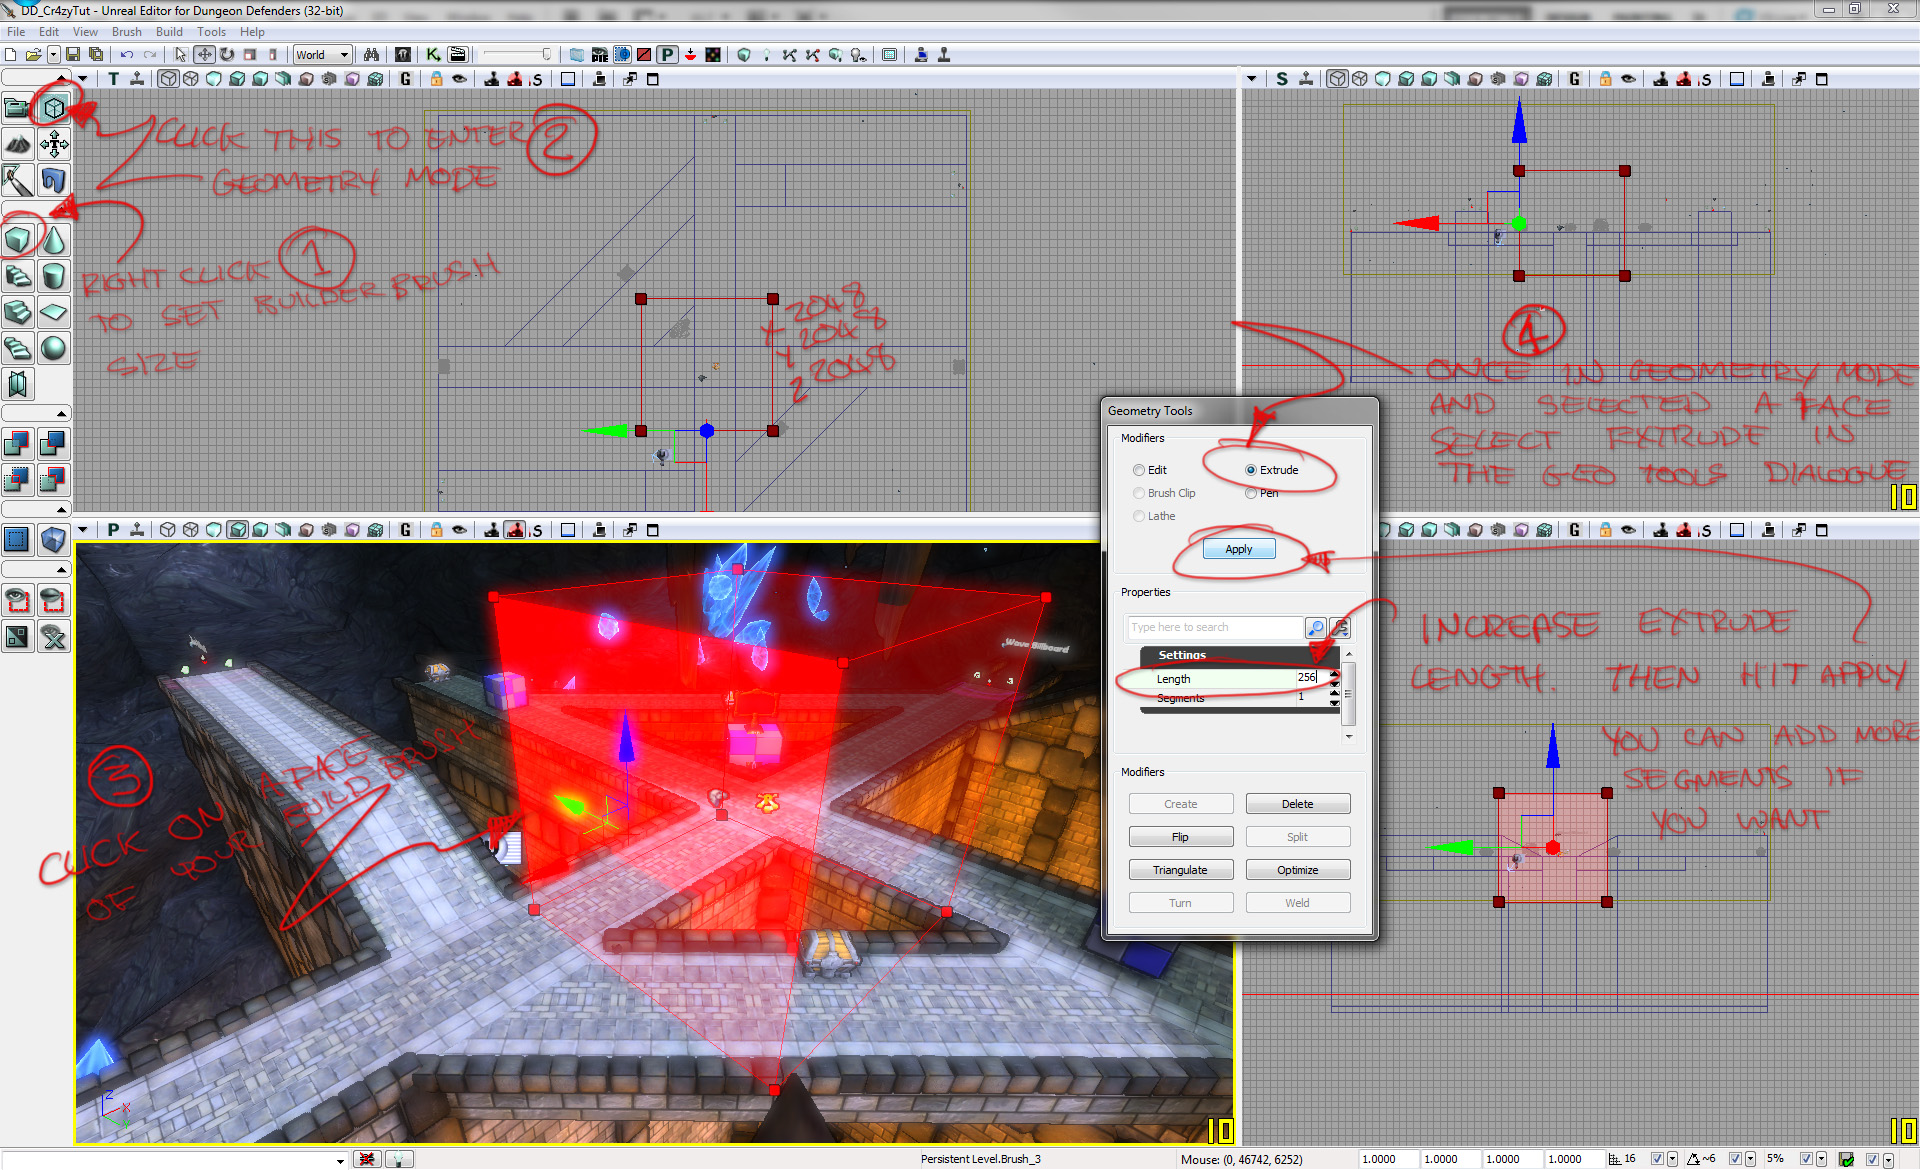Click the Build Geometry cube icon
The height and width of the screenshot is (1170, 1920).
(743, 54)
